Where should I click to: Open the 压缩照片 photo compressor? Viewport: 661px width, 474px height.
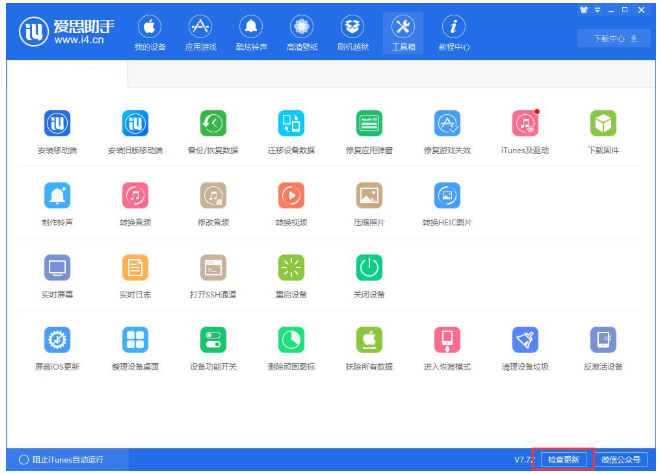pos(369,204)
